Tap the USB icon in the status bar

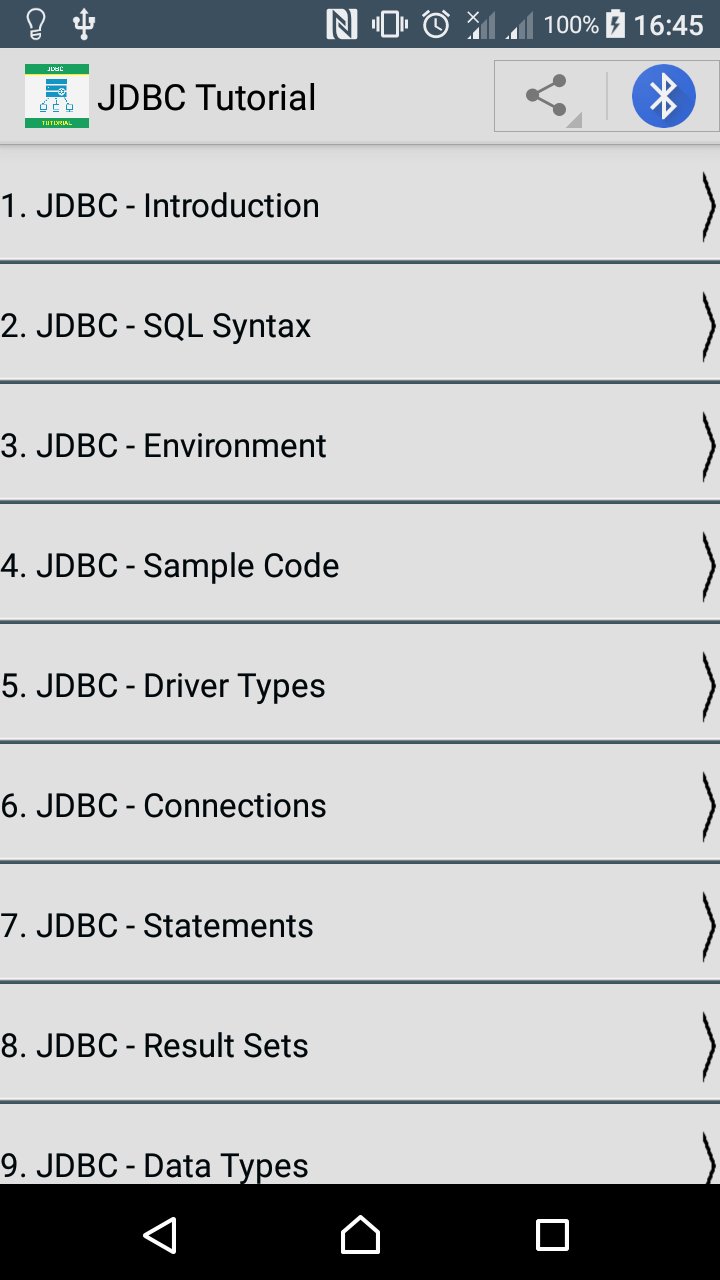[84, 22]
